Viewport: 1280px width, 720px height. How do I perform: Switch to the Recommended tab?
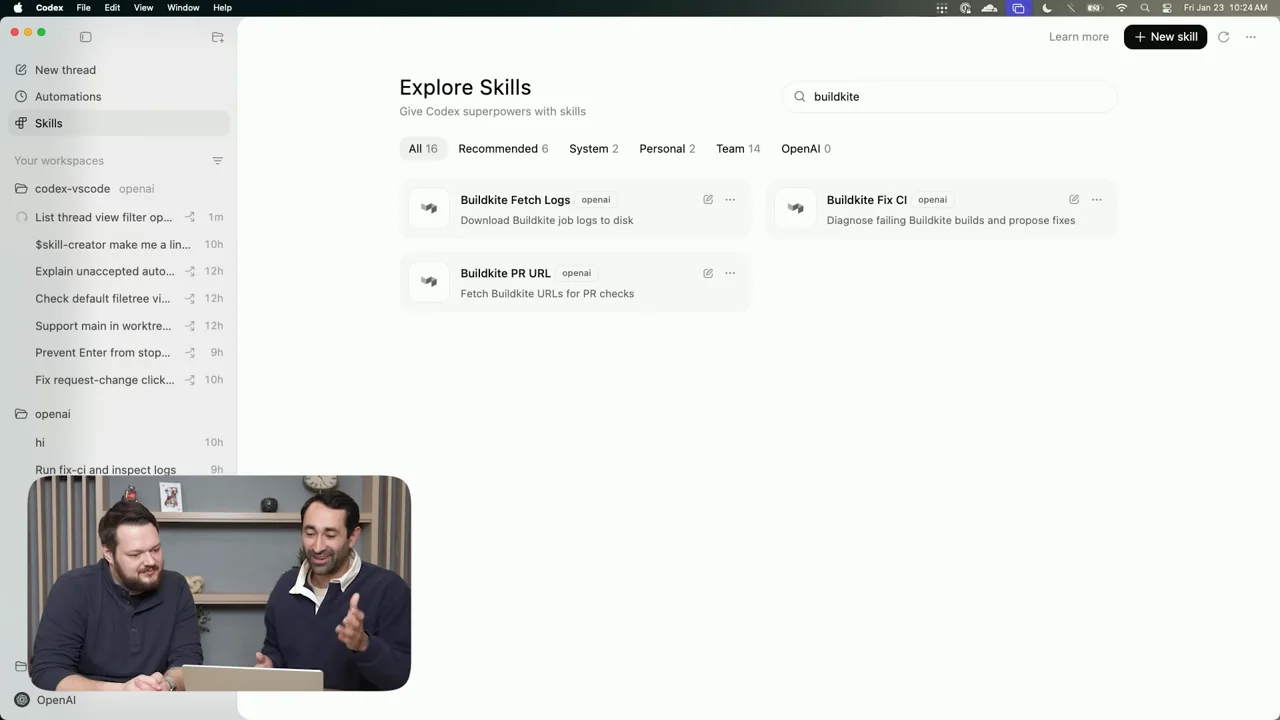[x=503, y=149]
